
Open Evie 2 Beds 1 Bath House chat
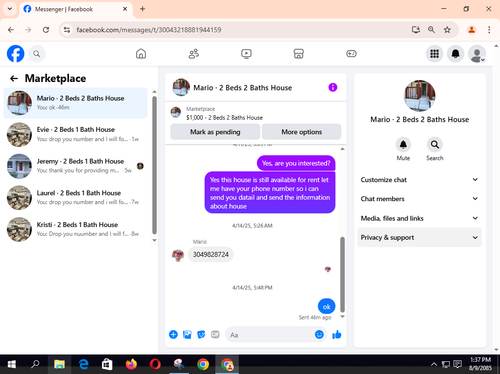tap(75, 134)
